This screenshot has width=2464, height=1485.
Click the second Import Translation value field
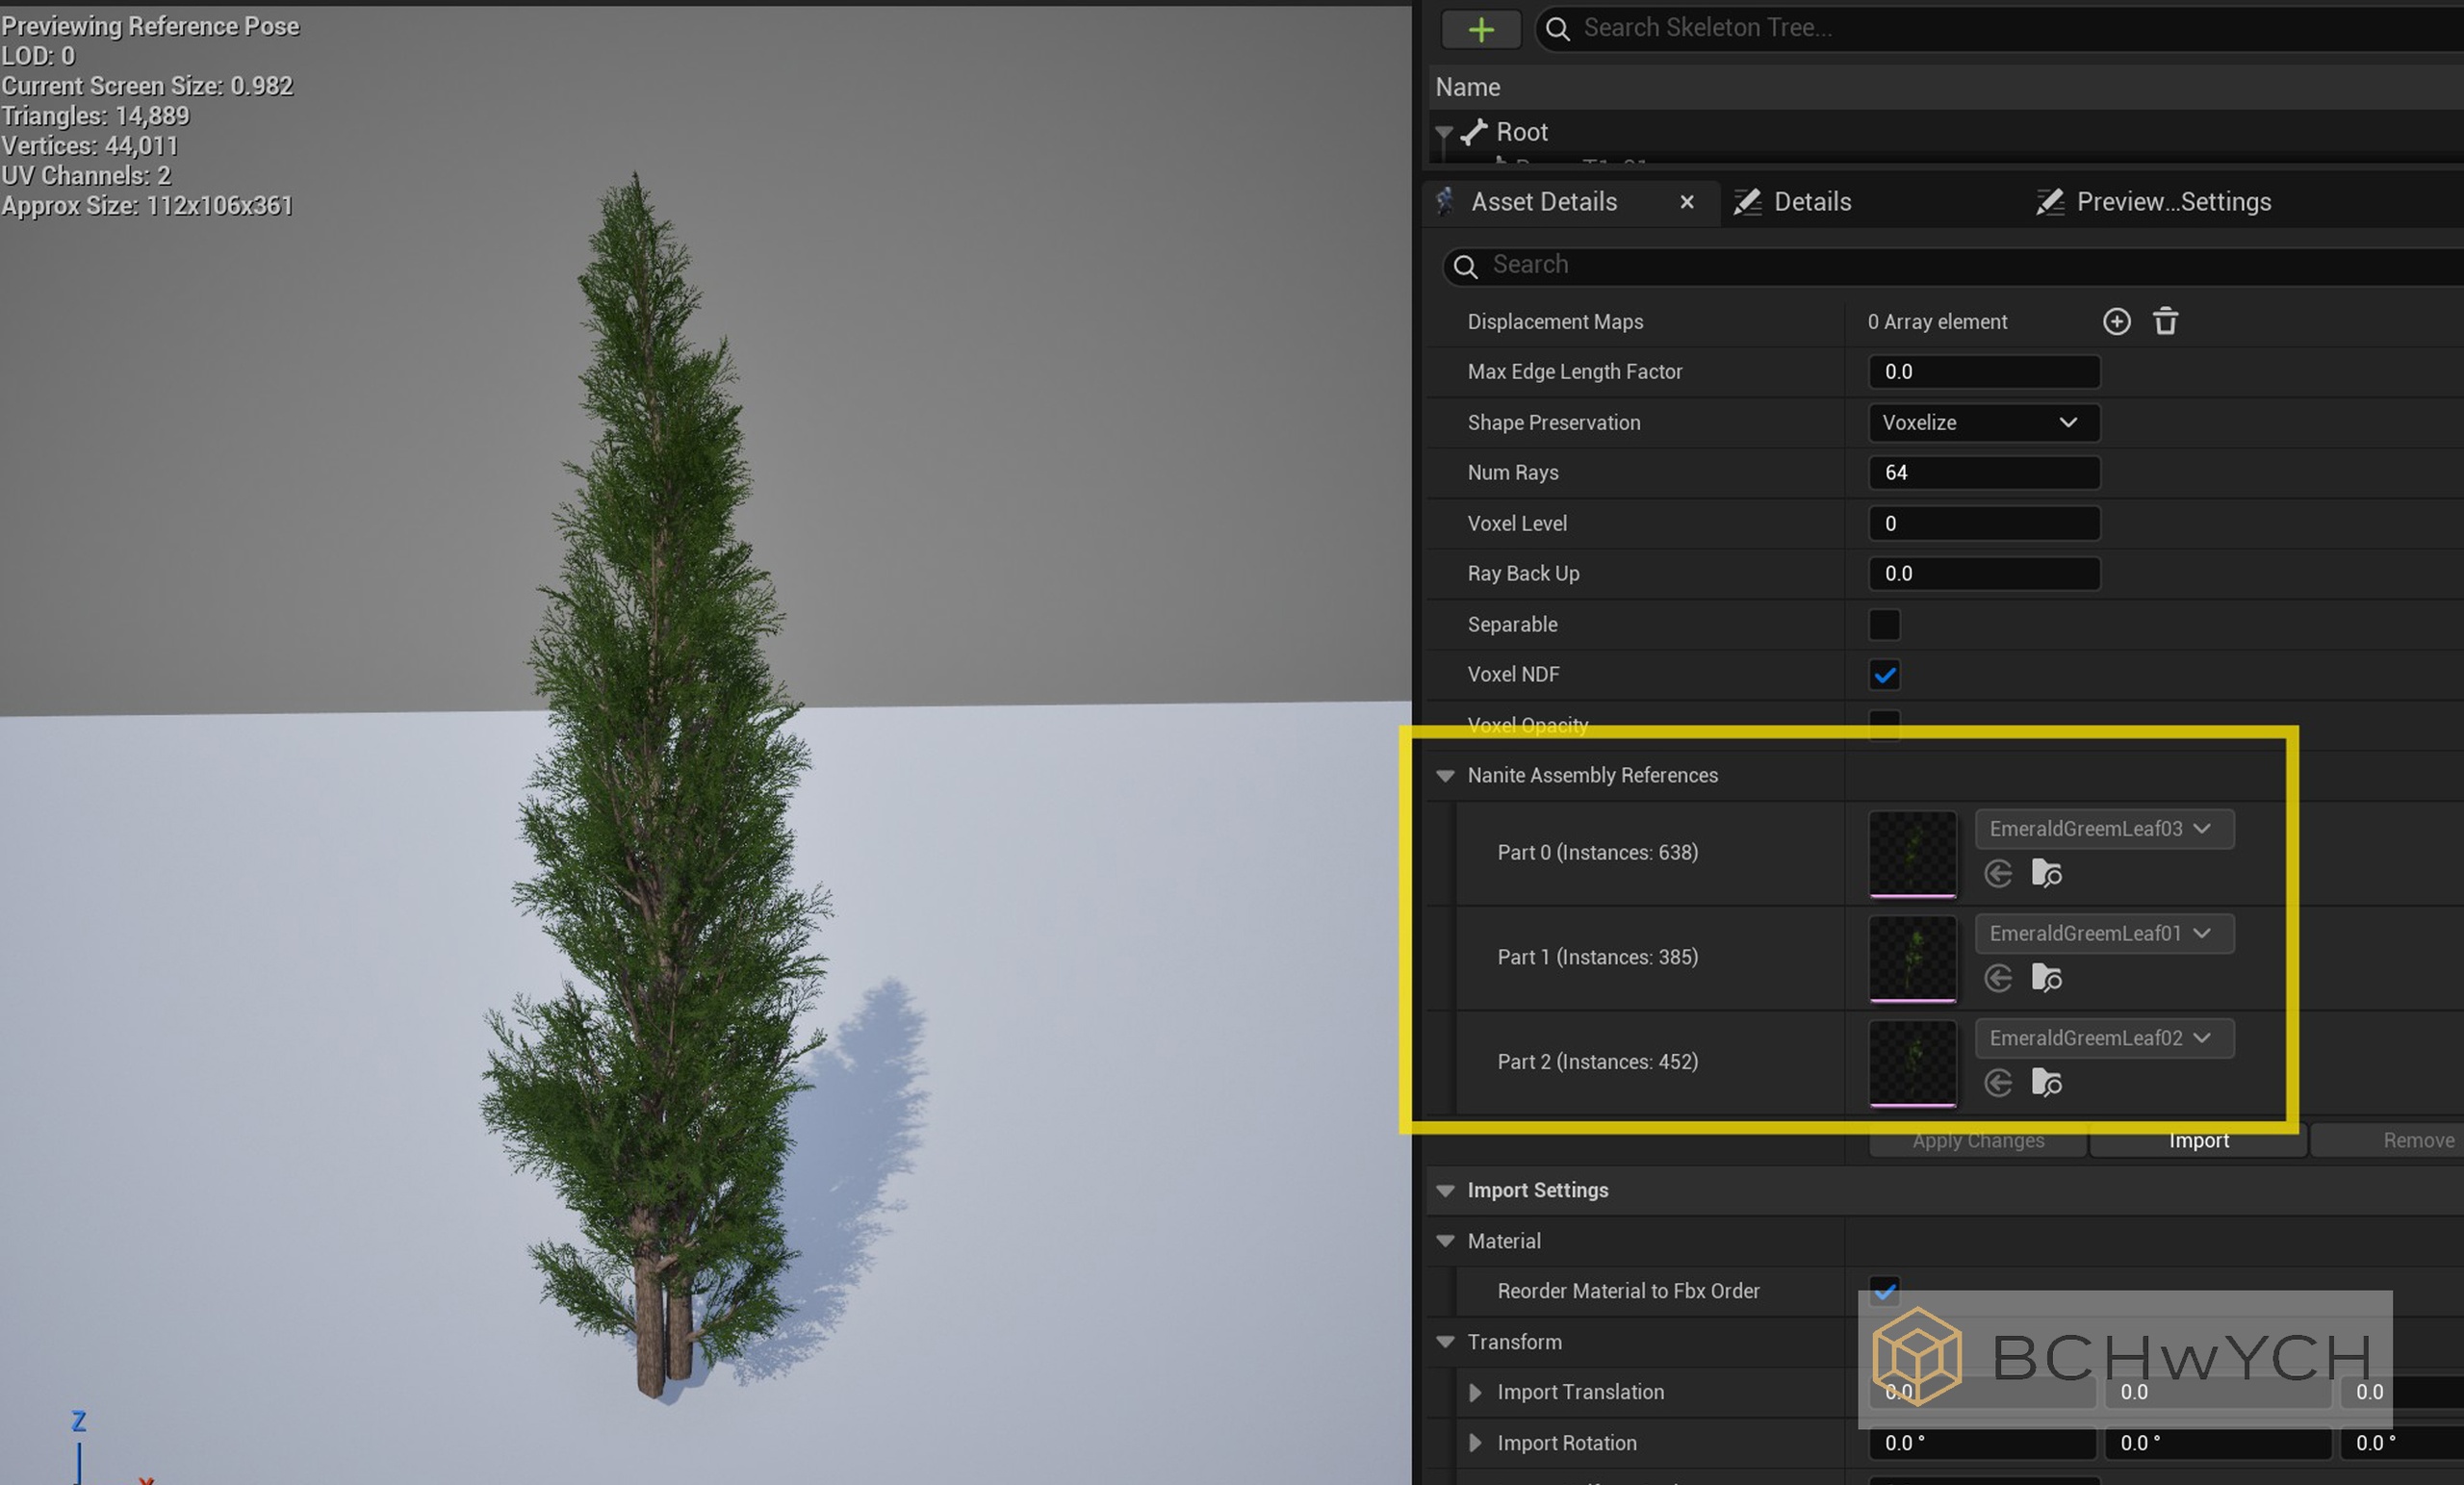pyautogui.click(x=2218, y=1393)
